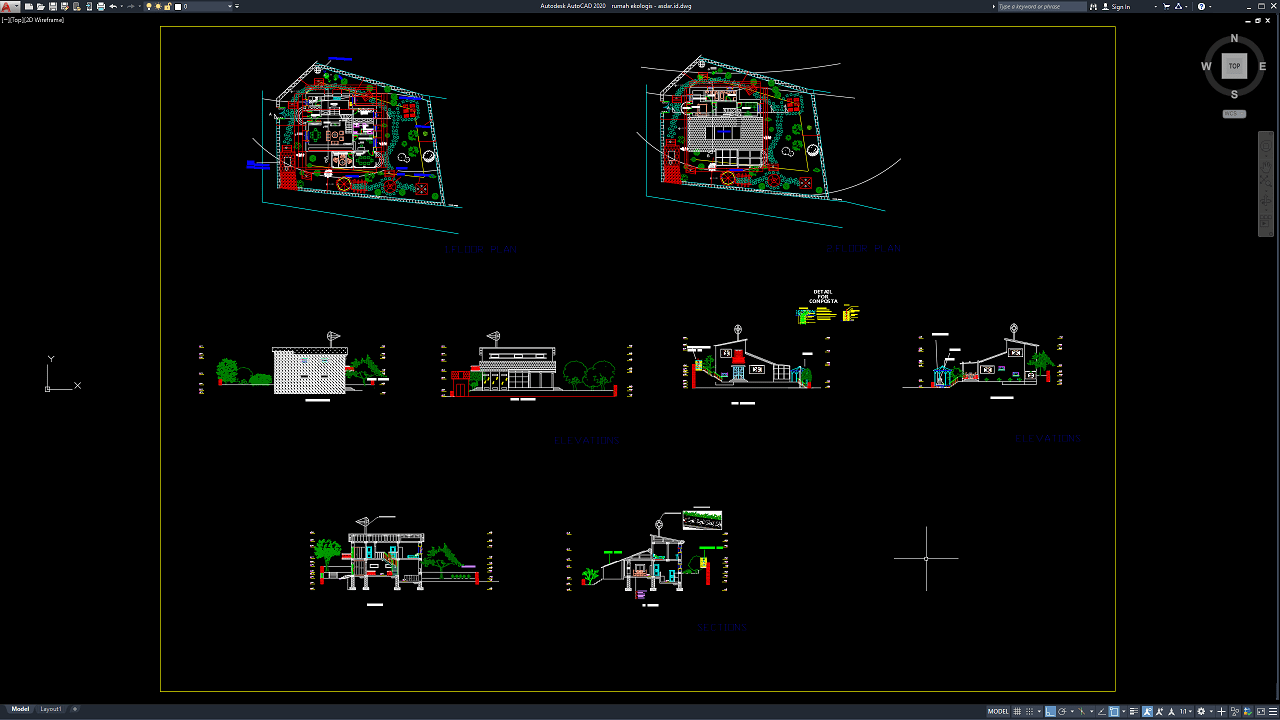1280x720 pixels.
Task: Switch to the Layout1 tab
Action: coord(50,709)
